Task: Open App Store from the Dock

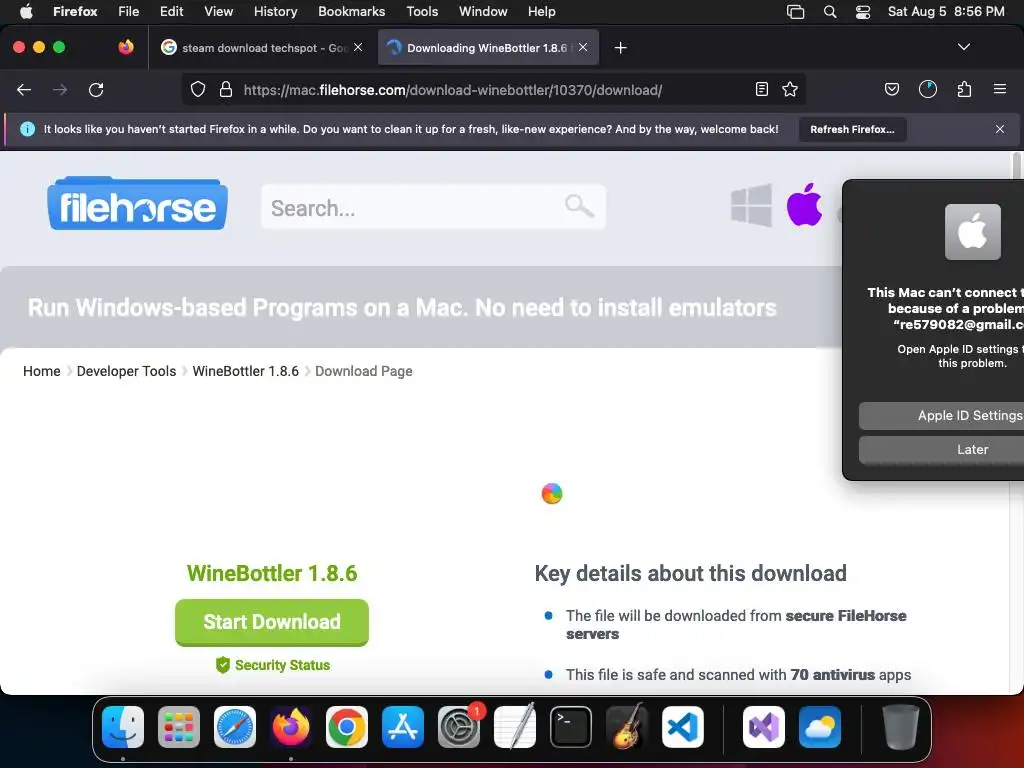Action: pyautogui.click(x=403, y=727)
